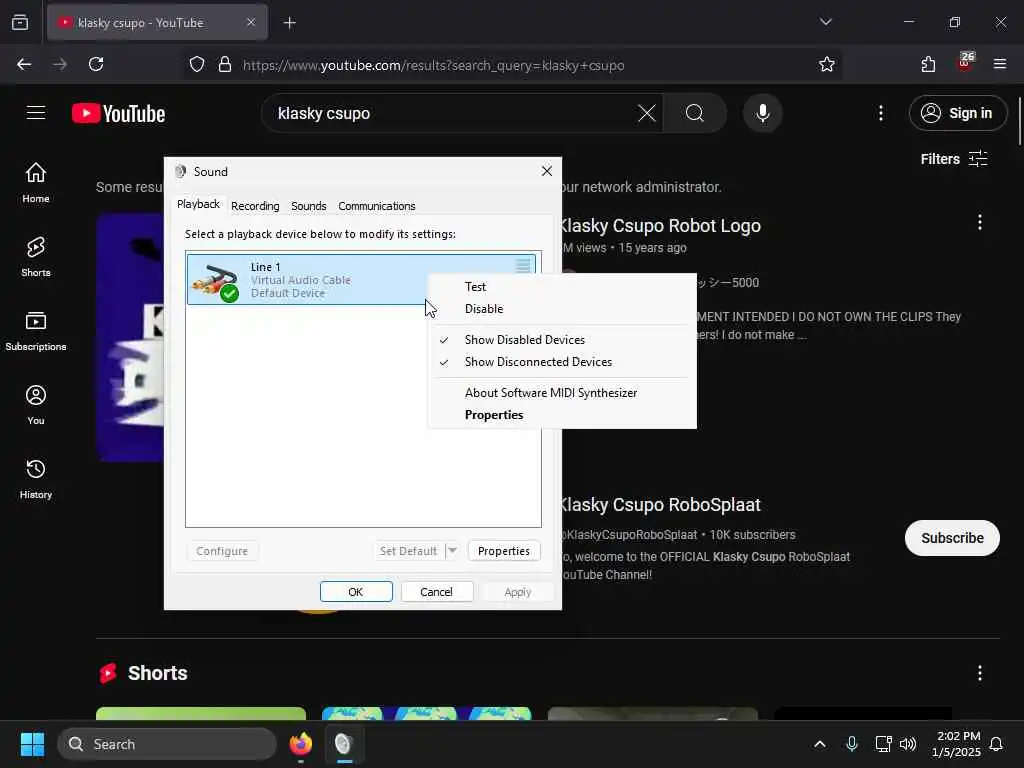
Task: Subscribe to Klasky Csupo RoboSplaat channel
Action: tap(952, 538)
